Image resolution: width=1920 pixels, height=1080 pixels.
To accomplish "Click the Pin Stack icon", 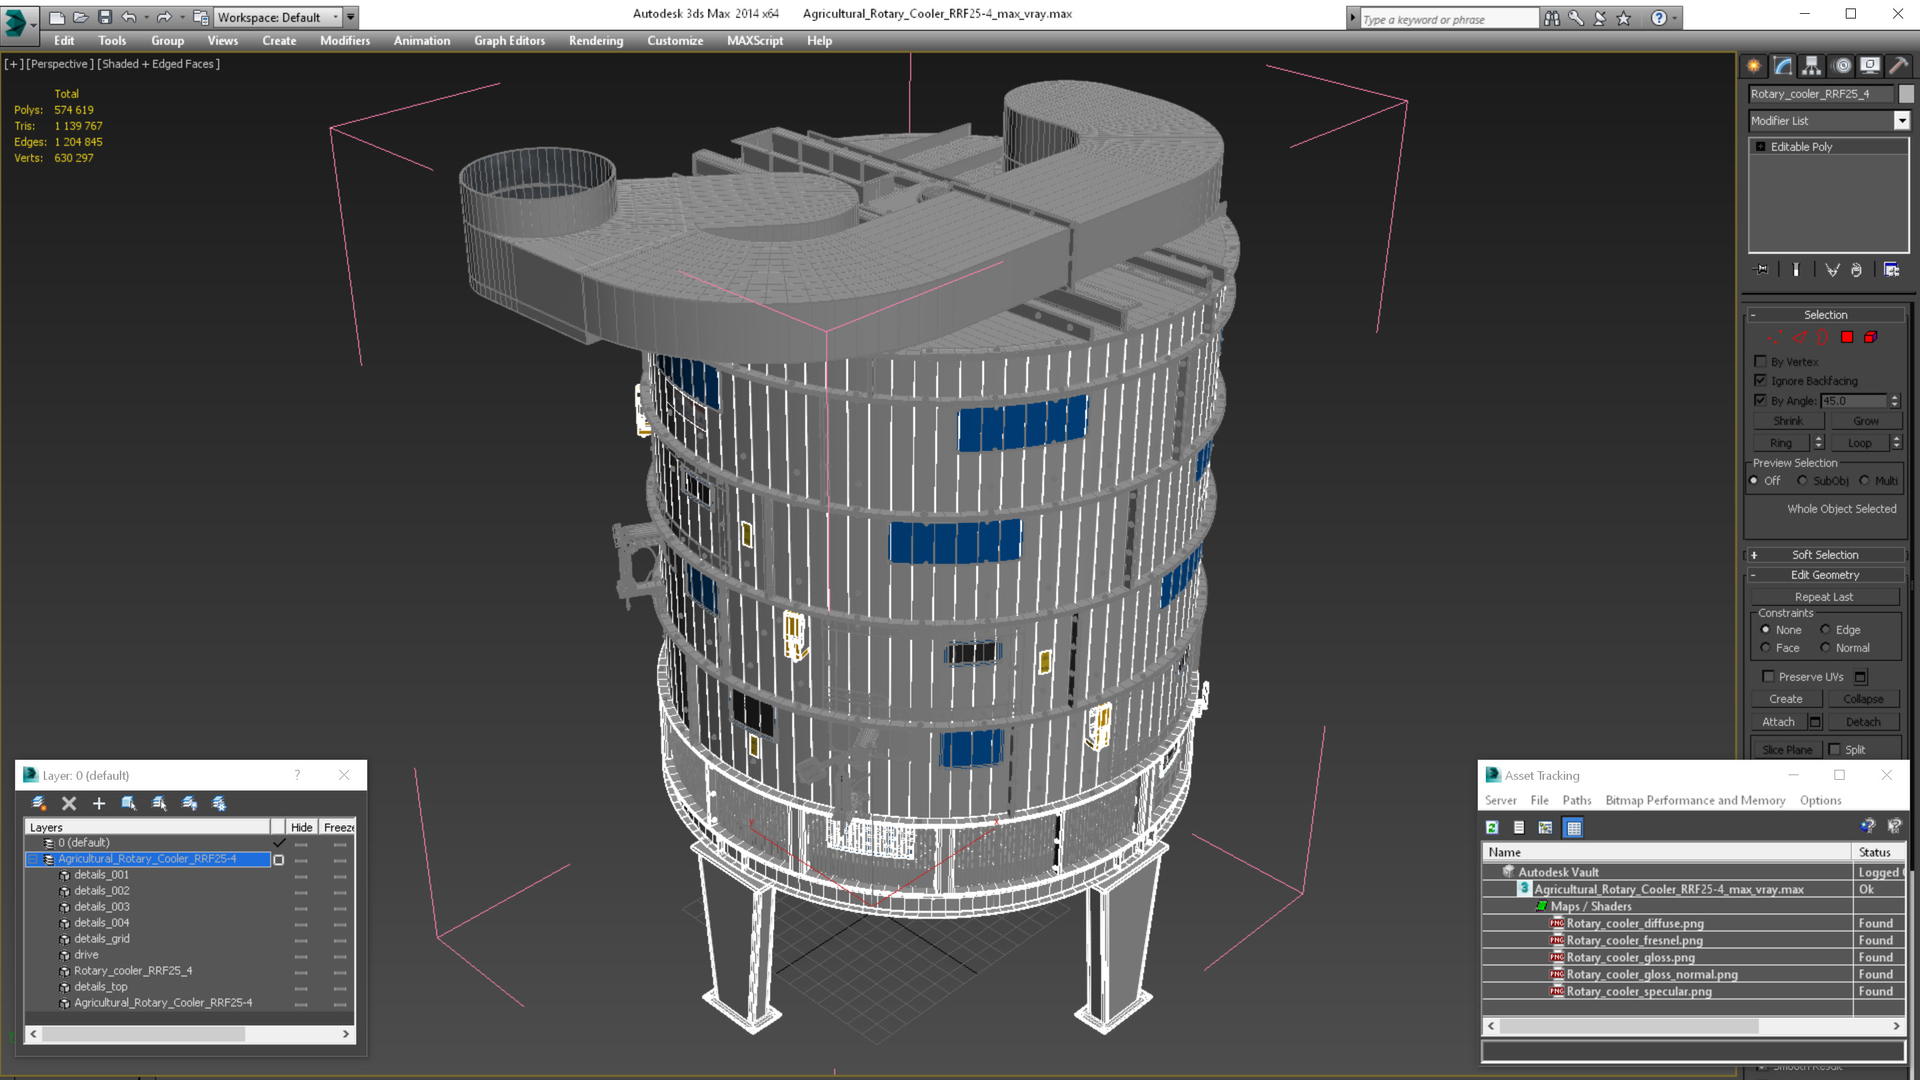I will click(x=1762, y=270).
